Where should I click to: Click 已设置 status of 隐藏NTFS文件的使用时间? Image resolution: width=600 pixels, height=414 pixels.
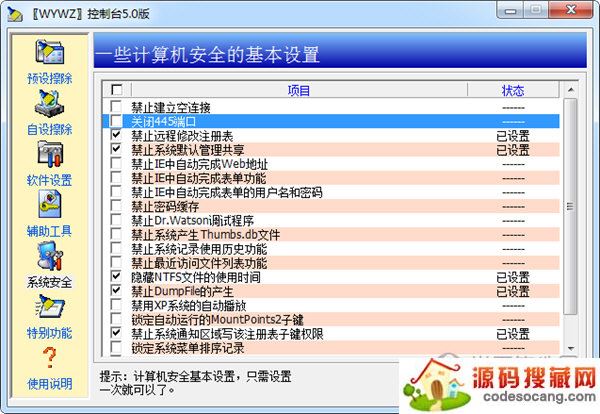pyautogui.click(x=513, y=277)
